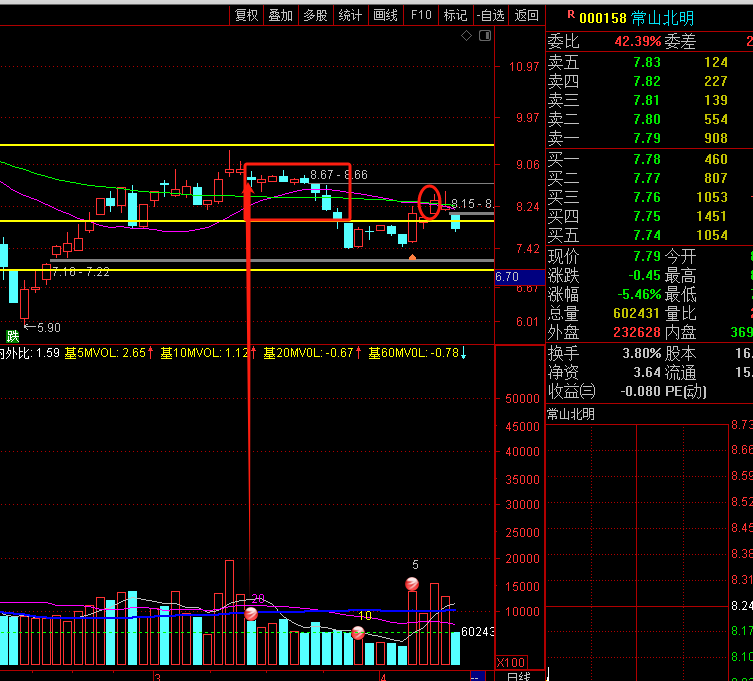Click 收益(三) value -0.080
This screenshot has width=753, height=681.
(640, 391)
